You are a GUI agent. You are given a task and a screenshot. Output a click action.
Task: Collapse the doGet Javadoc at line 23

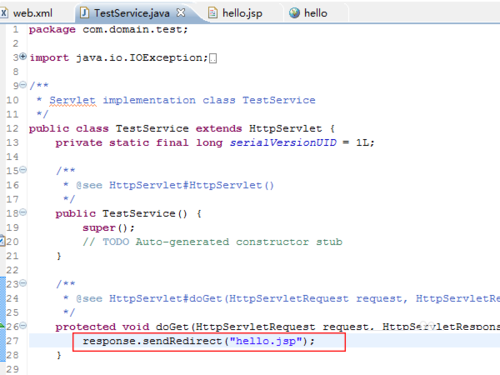click(23, 283)
